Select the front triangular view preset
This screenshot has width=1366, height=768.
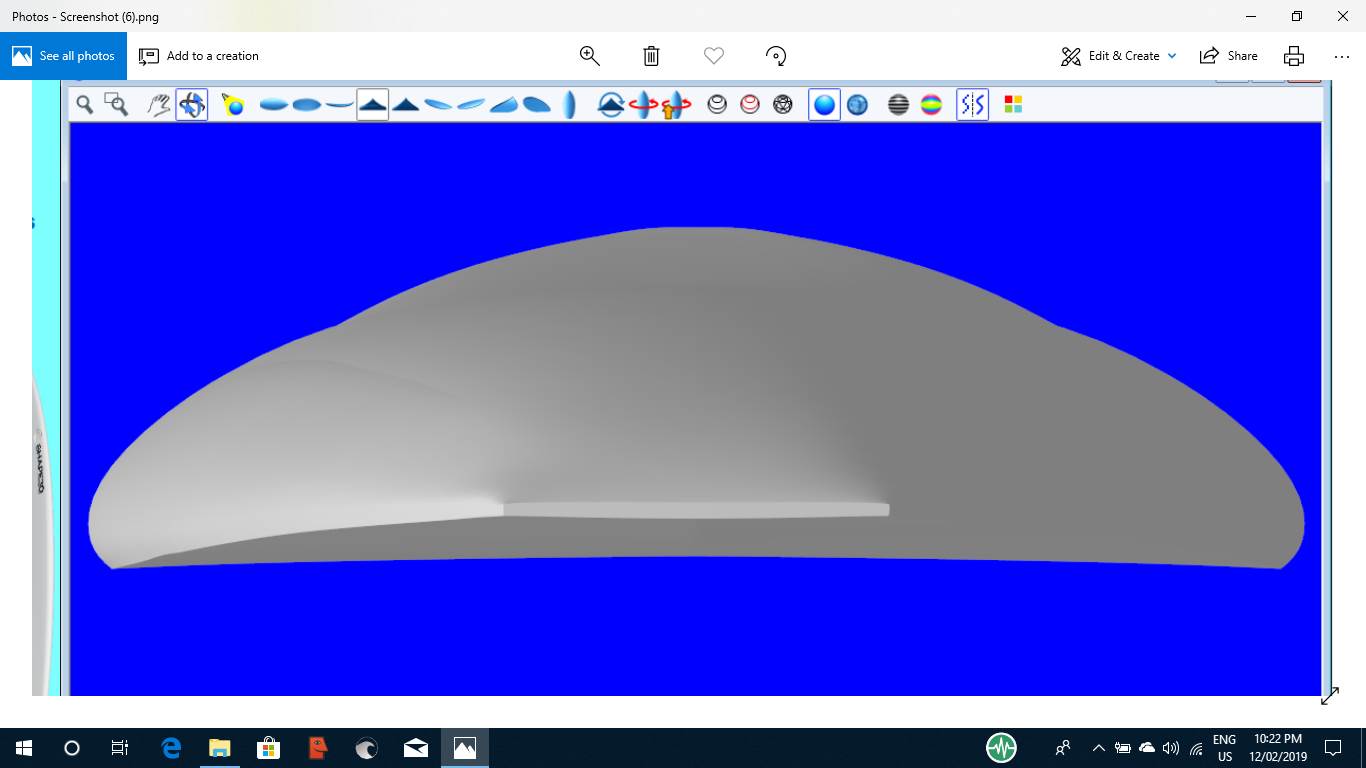click(372, 104)
